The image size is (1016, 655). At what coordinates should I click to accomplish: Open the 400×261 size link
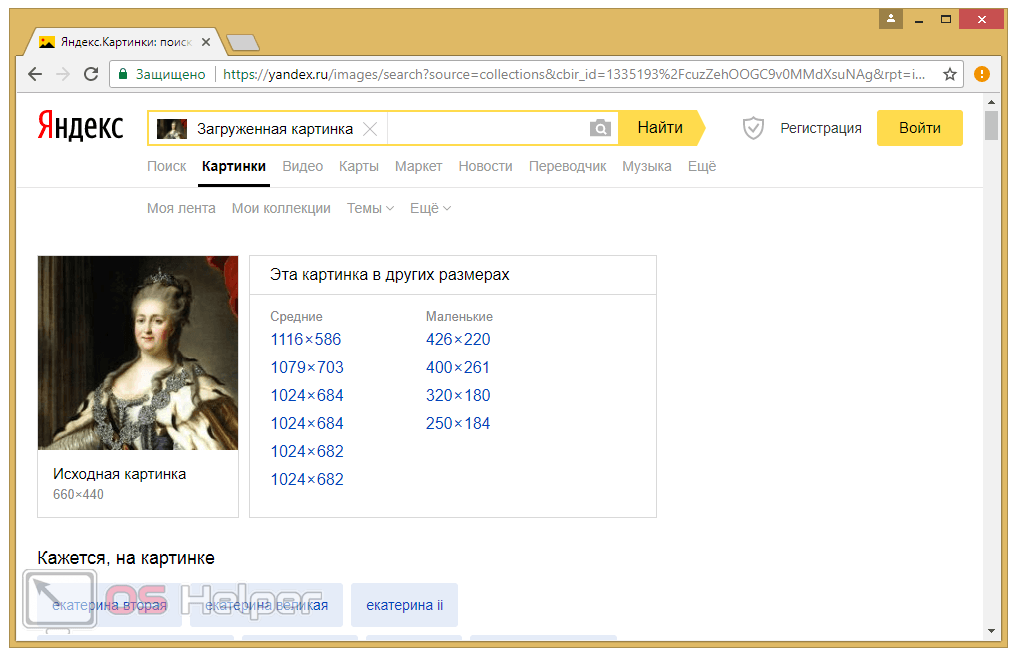(457, 367)
